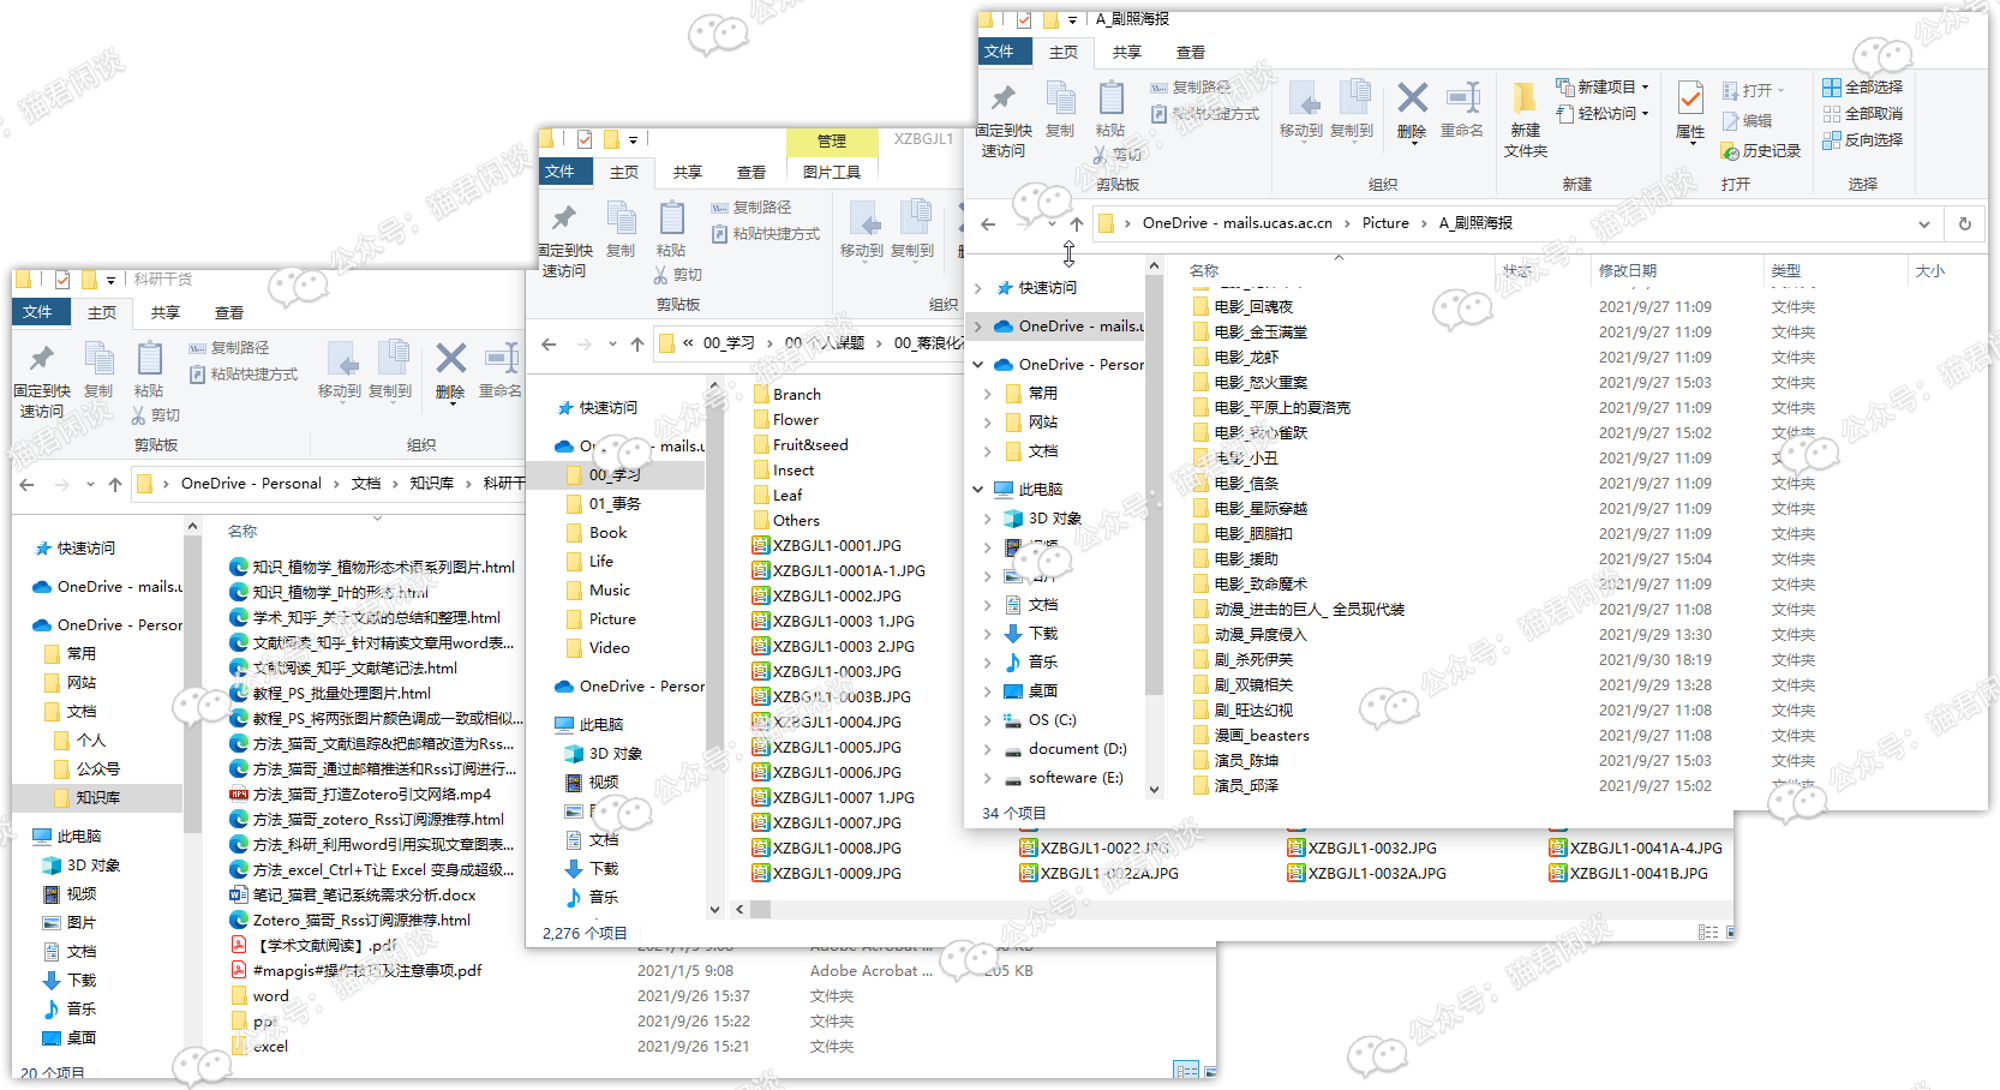Click horizontal scrollbar left arrow in XZBGJL1
This screenshot has width=2000, height=1090.
pyautogui.click(x=739, y=909)
